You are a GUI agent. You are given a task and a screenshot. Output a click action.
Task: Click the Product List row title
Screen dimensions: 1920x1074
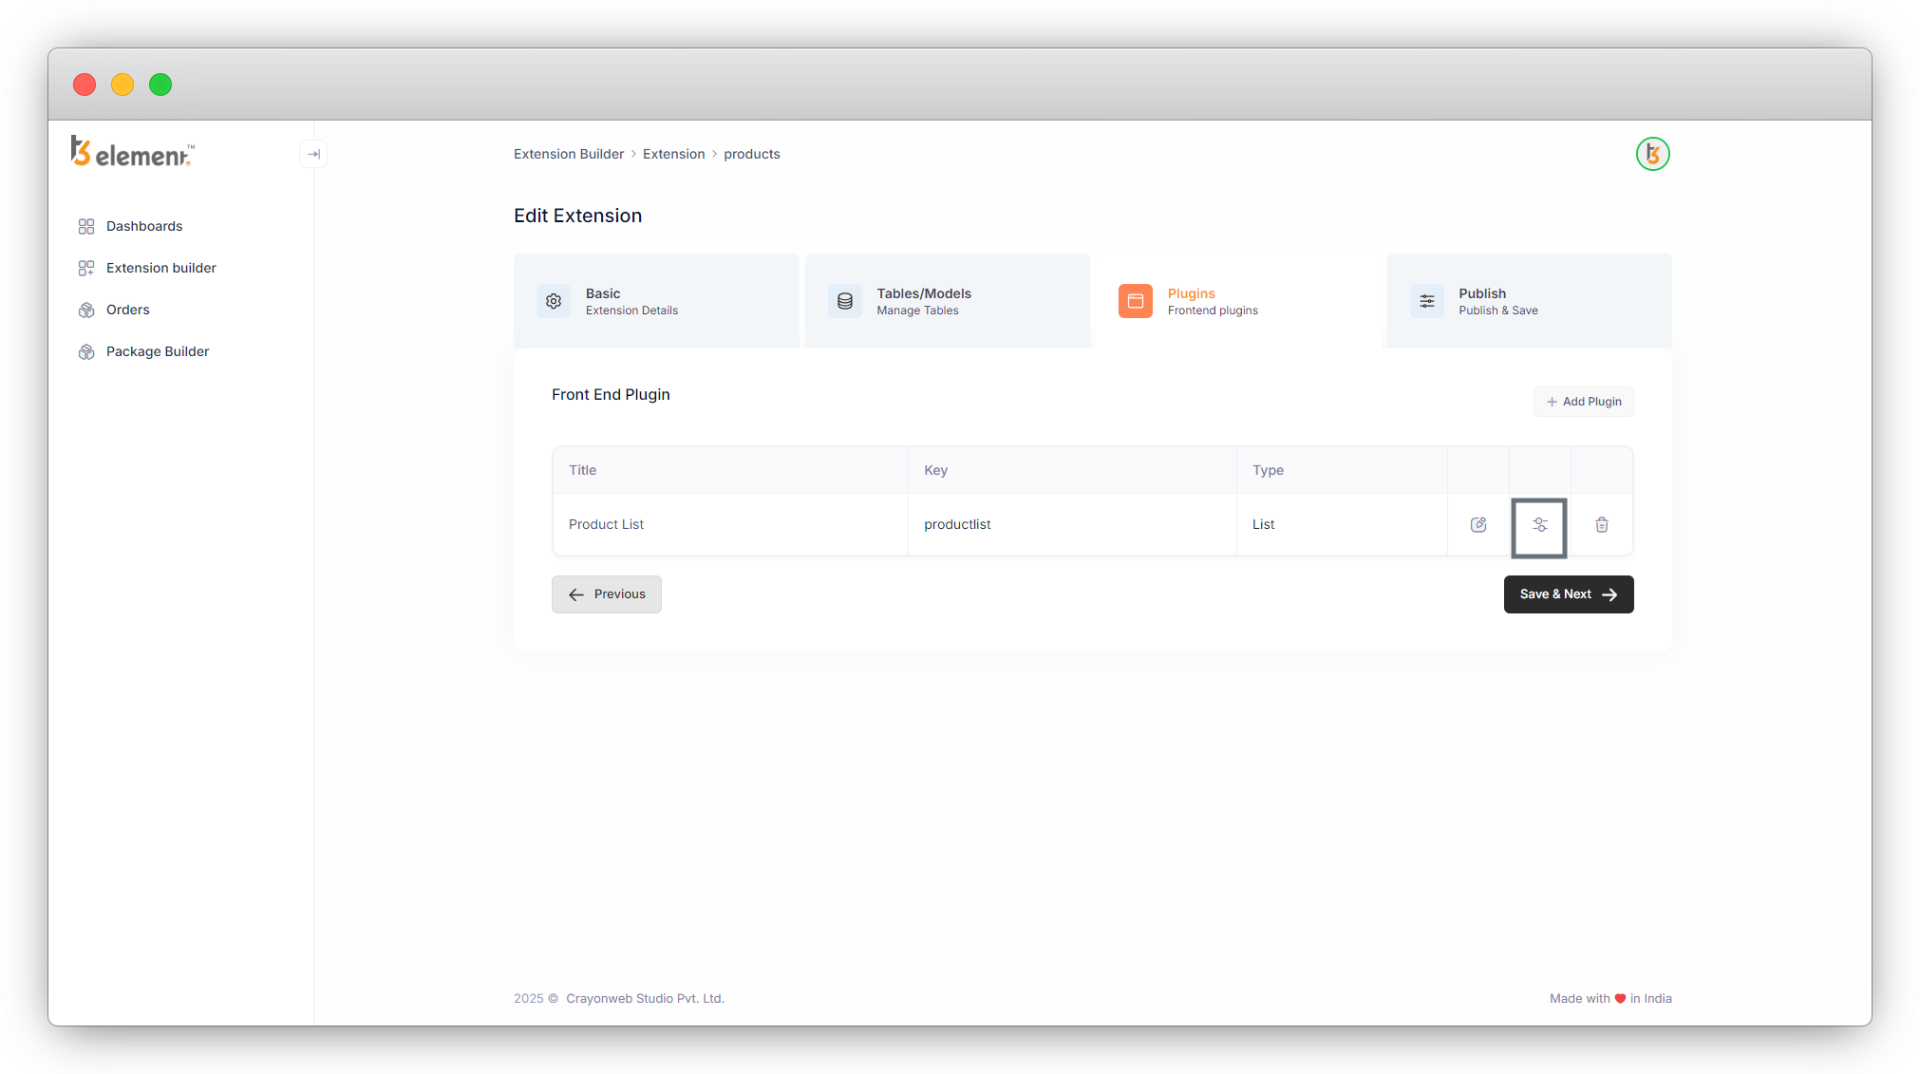[x=606, y=525]
